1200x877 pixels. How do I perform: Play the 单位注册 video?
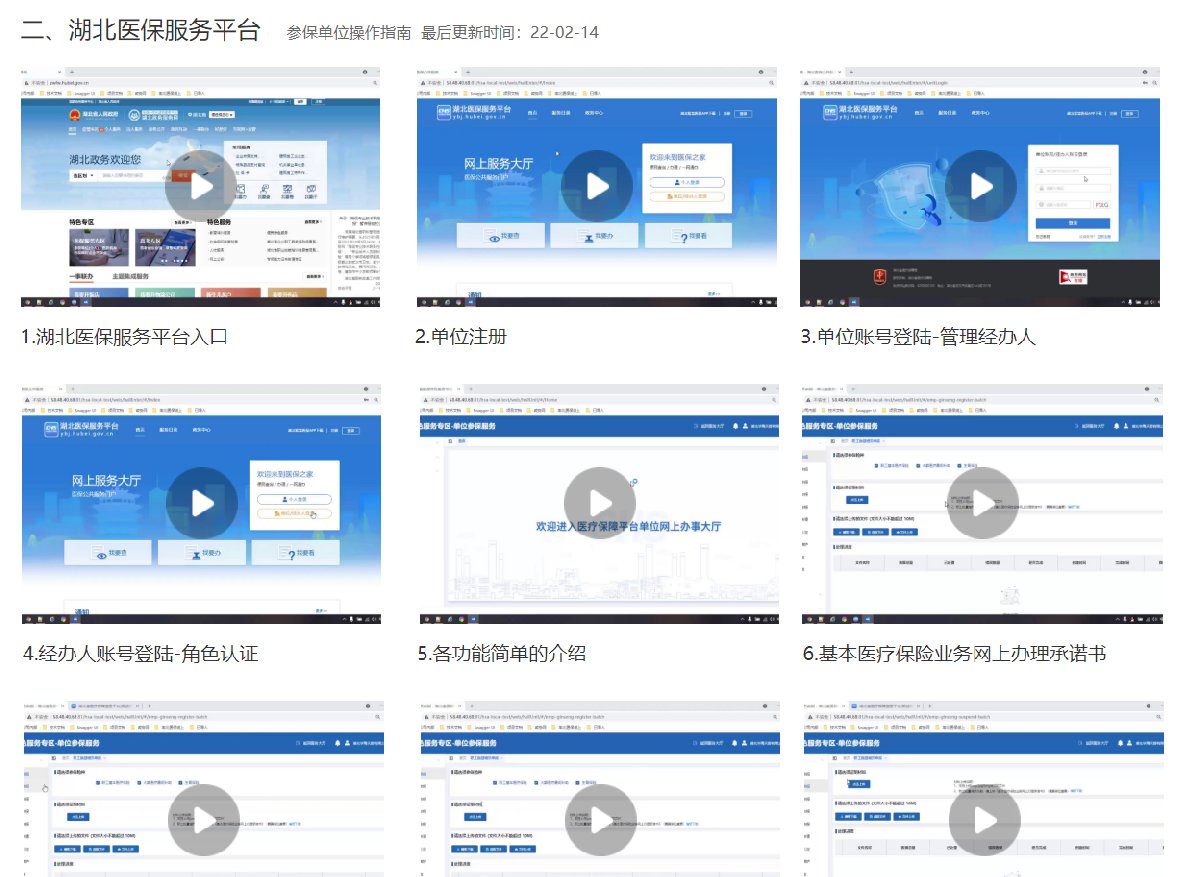click(597, 187)
